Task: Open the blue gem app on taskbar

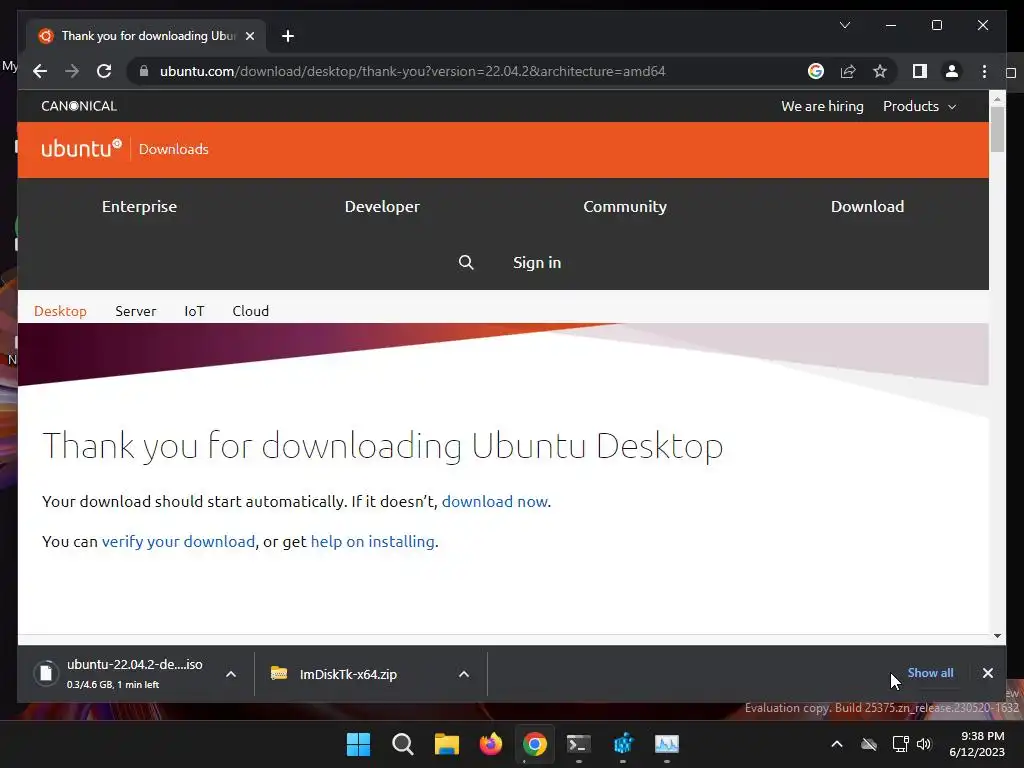Action: (623, 744)
